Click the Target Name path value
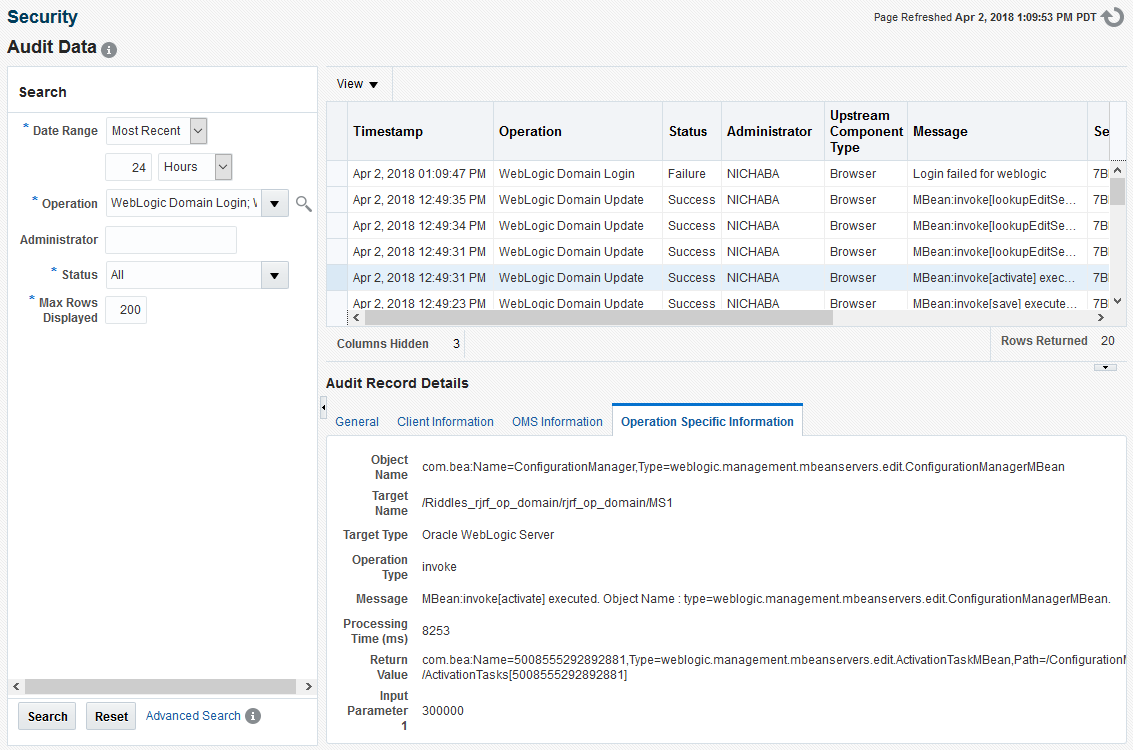 pyautogui.click(x=547, y=503)
